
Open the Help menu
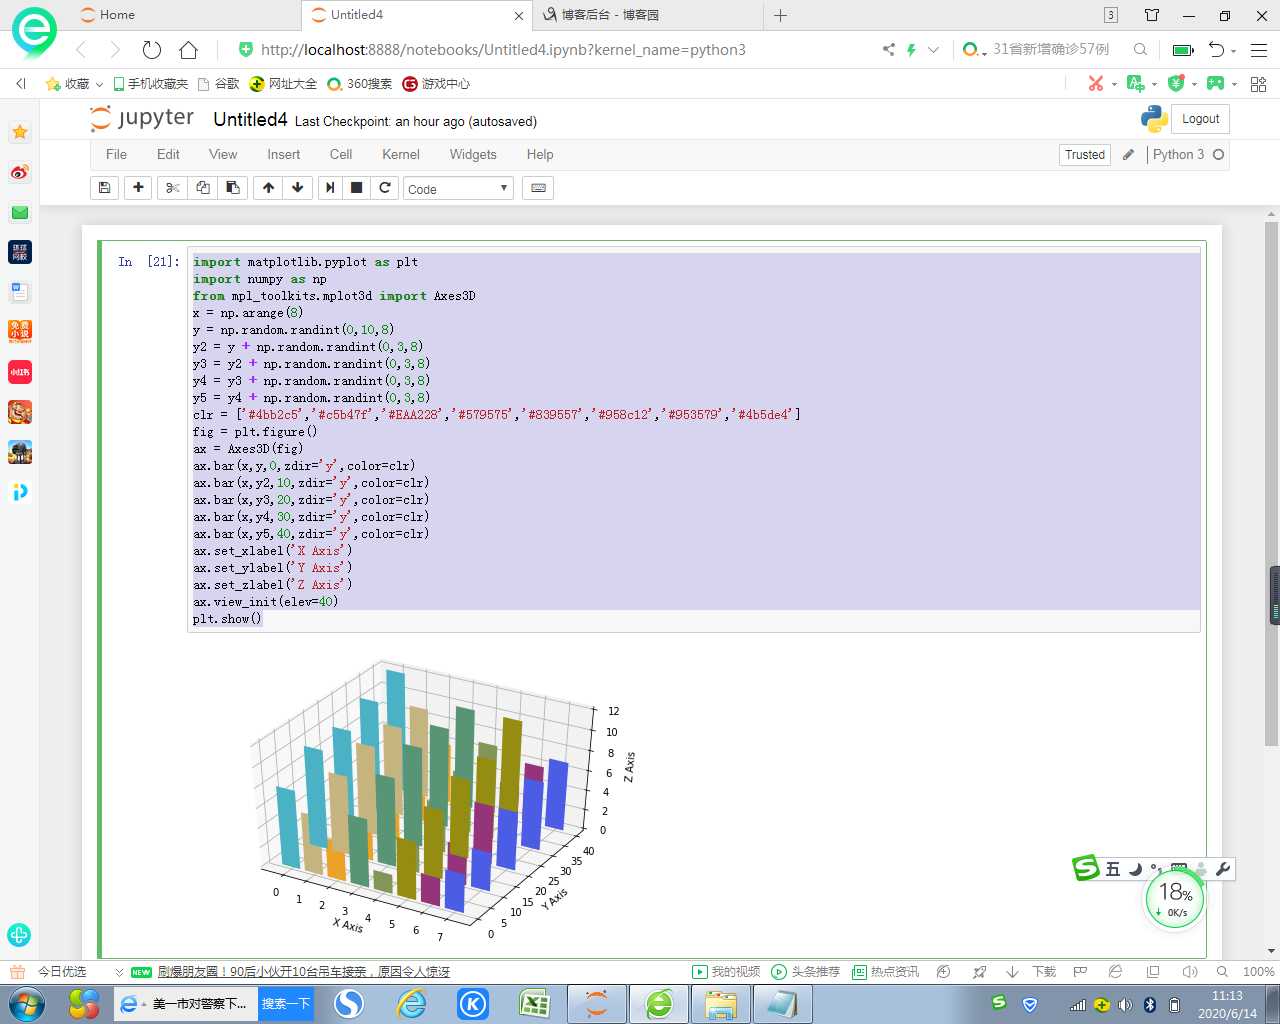pos(540,154)
